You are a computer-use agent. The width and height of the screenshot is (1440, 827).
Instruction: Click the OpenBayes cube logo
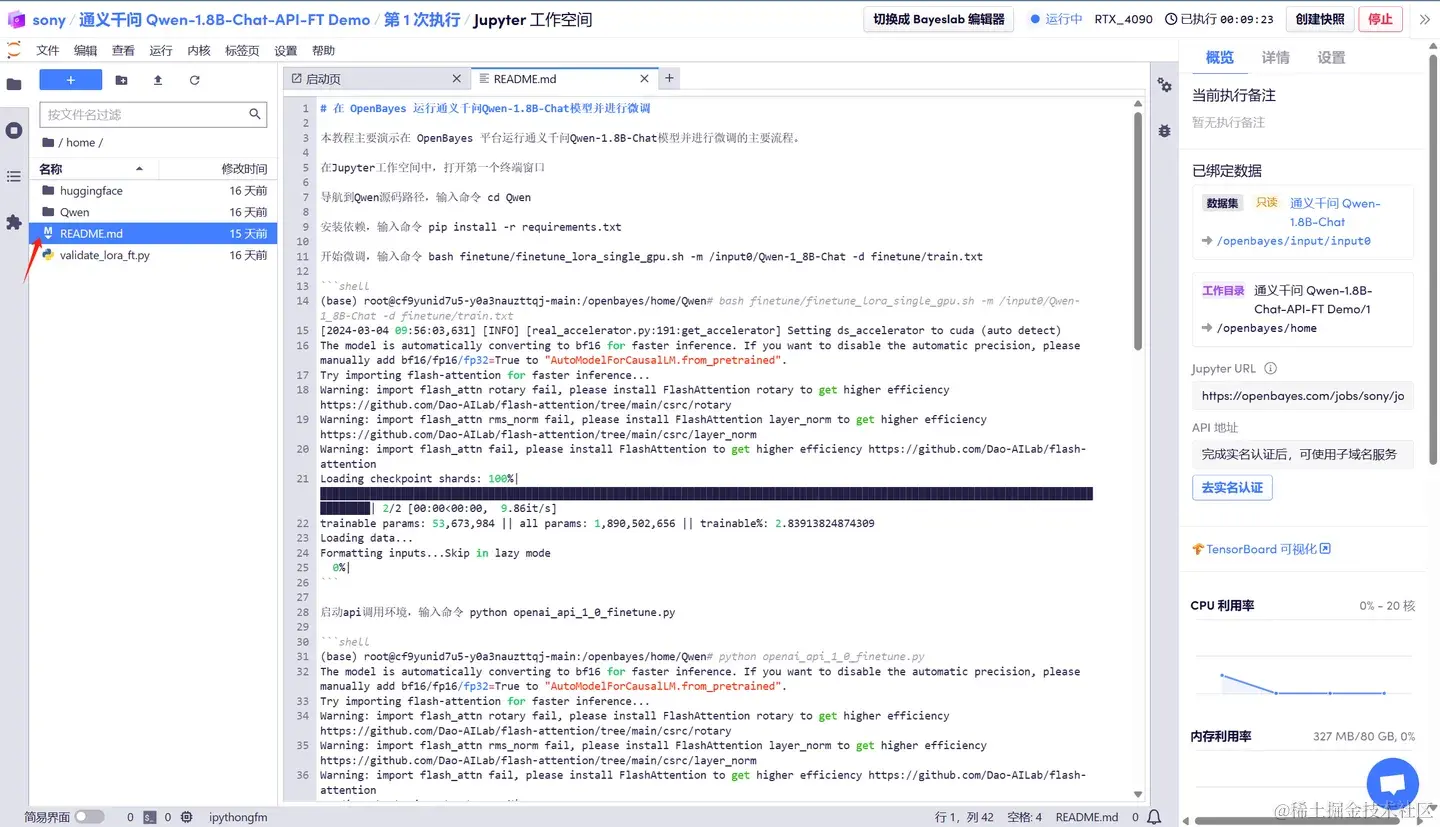tap(16, 19)
